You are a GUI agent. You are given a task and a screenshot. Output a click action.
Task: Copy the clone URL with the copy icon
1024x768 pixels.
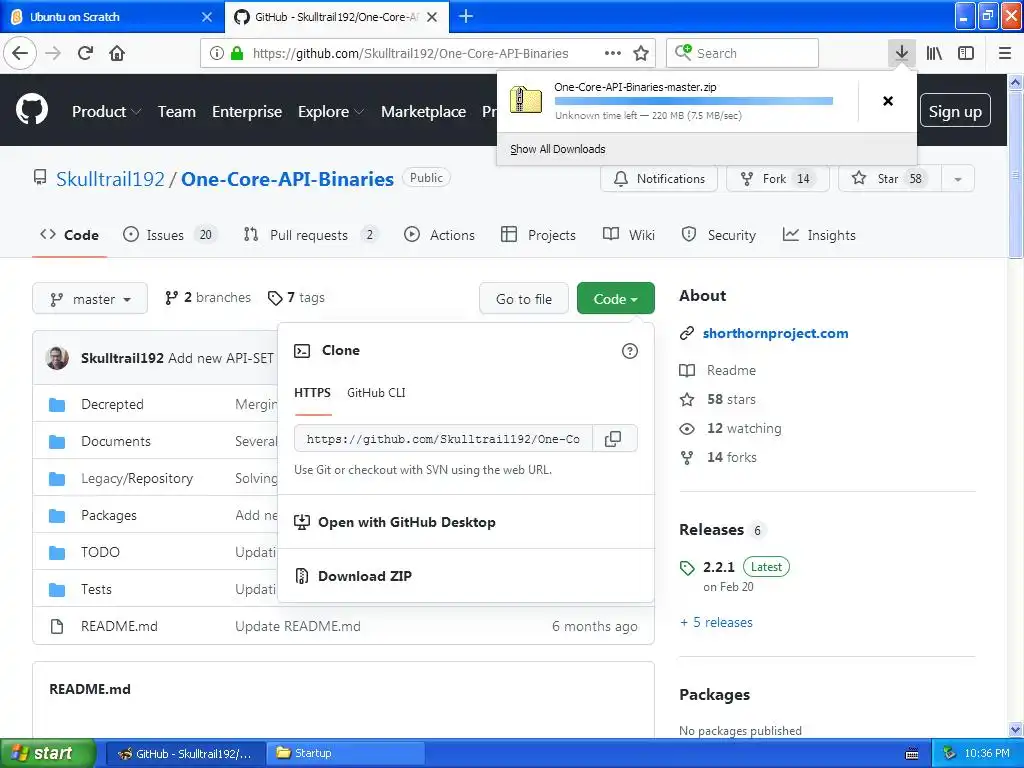coord(613,439)
